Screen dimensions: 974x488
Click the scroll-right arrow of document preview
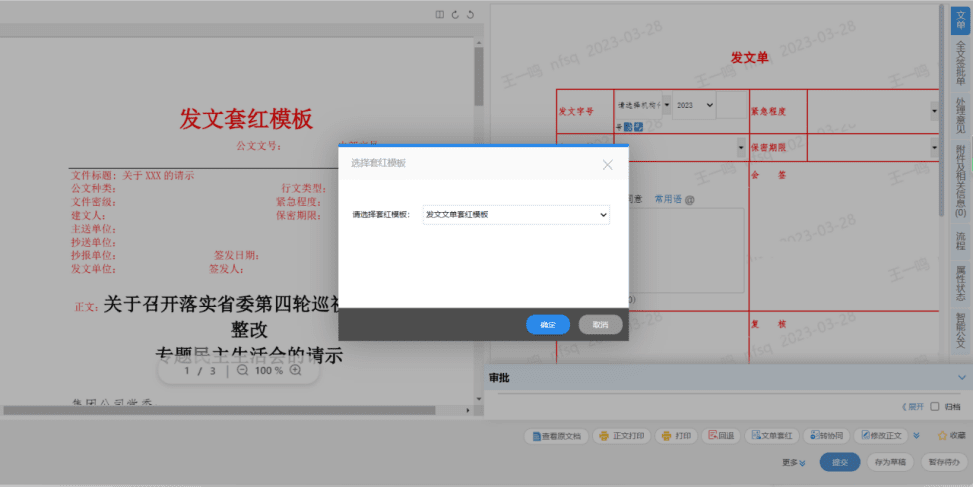coord(468,410)
